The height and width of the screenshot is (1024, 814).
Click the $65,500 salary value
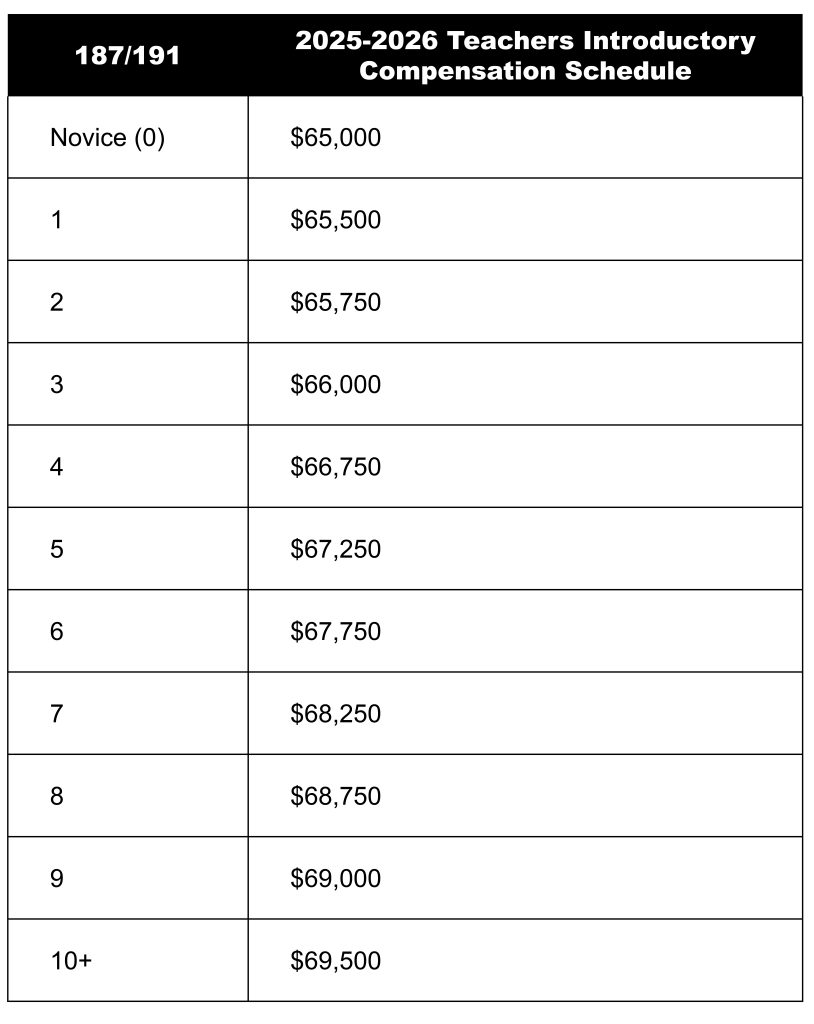(336, 220)
